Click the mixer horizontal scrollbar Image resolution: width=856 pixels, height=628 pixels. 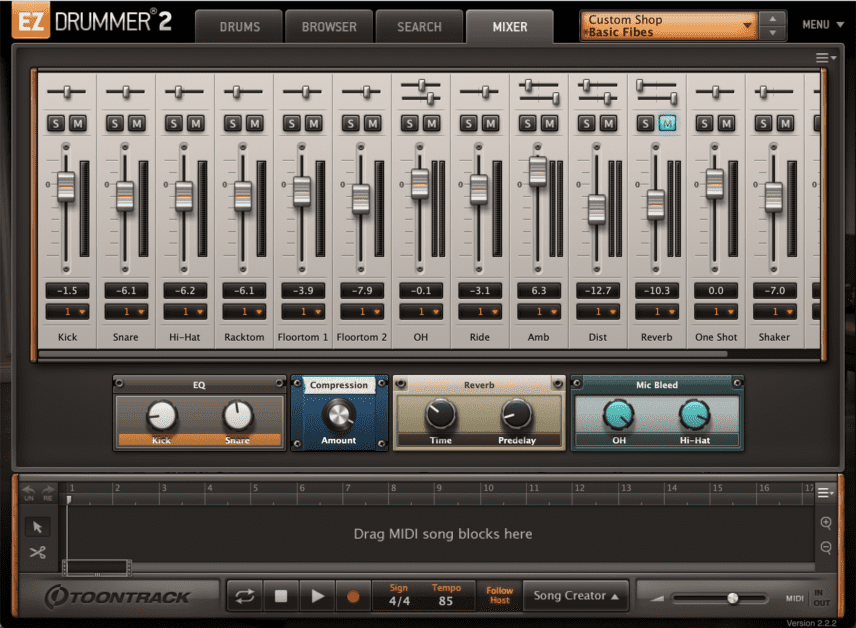tap(383, 354)
